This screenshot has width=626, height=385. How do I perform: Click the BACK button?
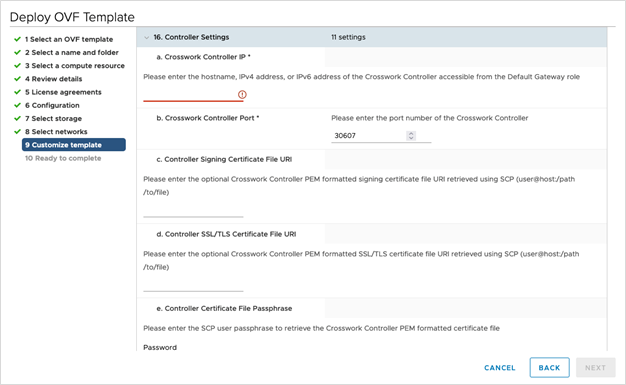[x=549, y=367]
